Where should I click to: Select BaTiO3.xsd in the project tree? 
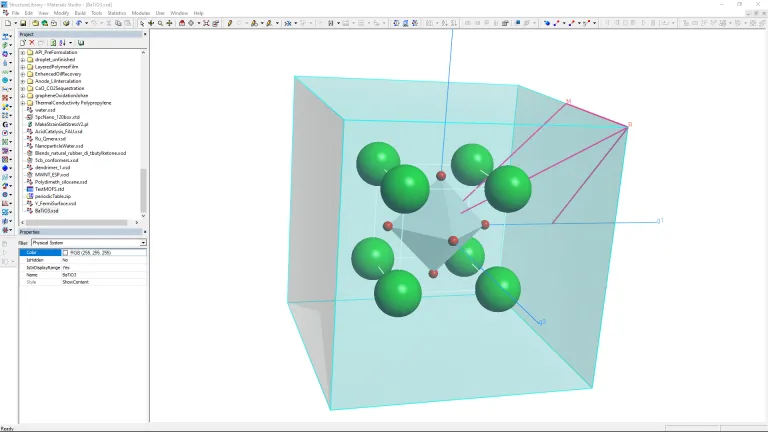click(47, 211)
